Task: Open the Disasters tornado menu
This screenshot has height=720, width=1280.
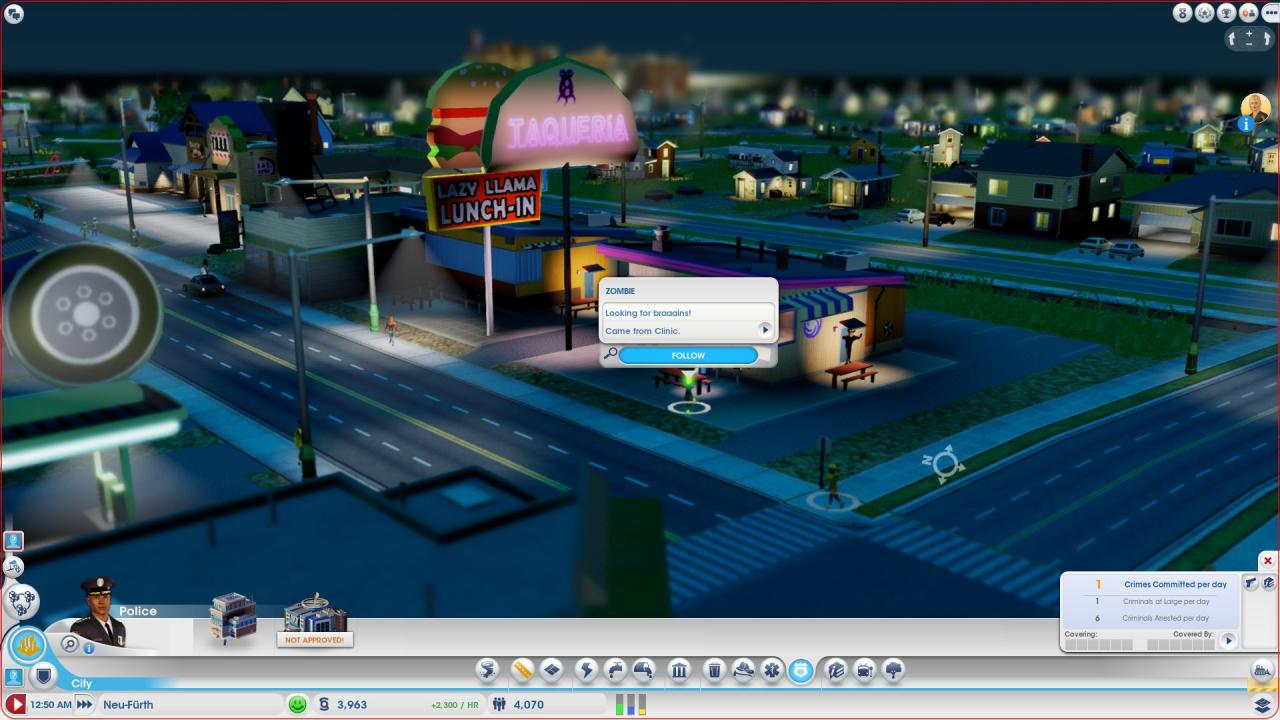Action: [x=487, y=670]
